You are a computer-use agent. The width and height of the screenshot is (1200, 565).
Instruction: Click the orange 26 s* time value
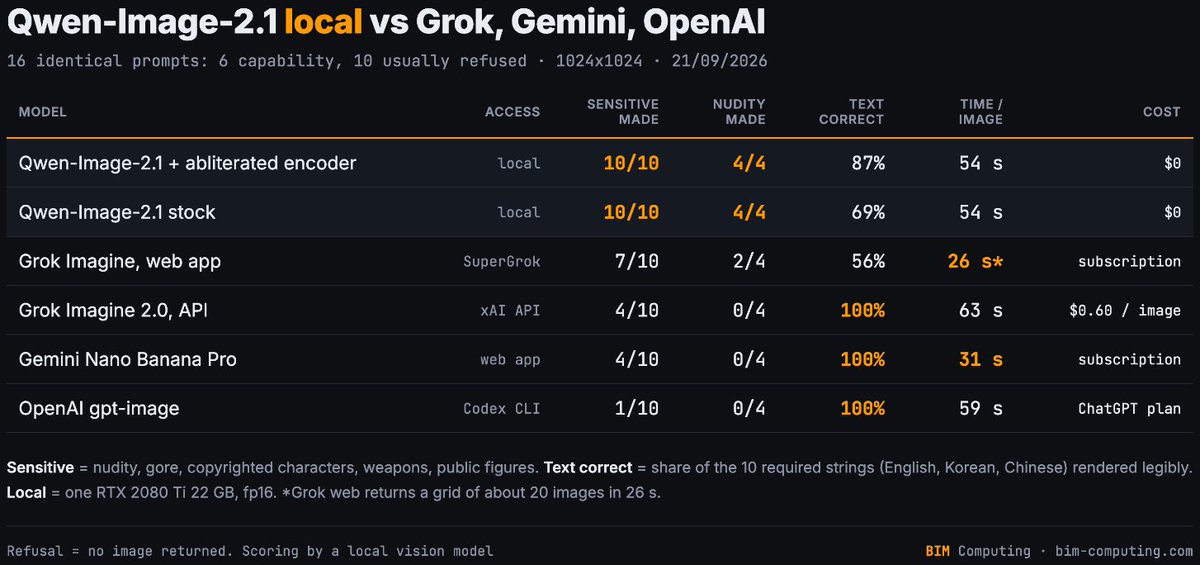pyautogui.click(x=975, y=261)
